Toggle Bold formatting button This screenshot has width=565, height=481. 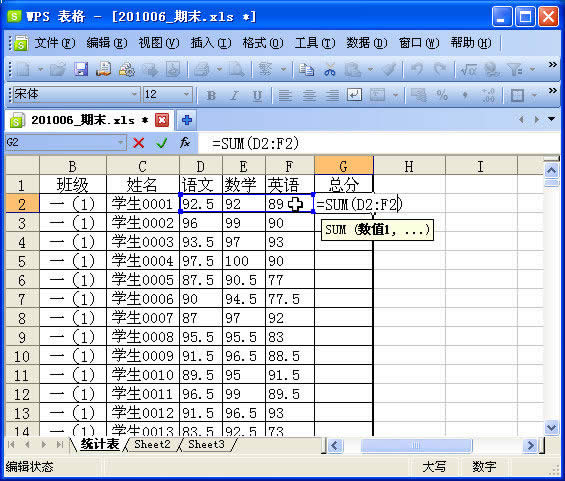[x=211, y=95]
